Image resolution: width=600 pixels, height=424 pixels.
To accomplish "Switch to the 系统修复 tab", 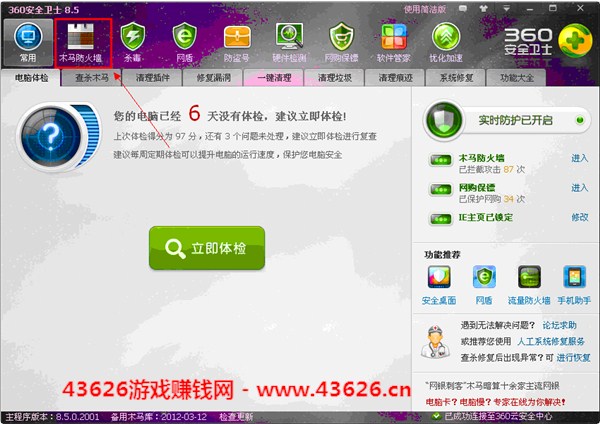I will point(456,78).
